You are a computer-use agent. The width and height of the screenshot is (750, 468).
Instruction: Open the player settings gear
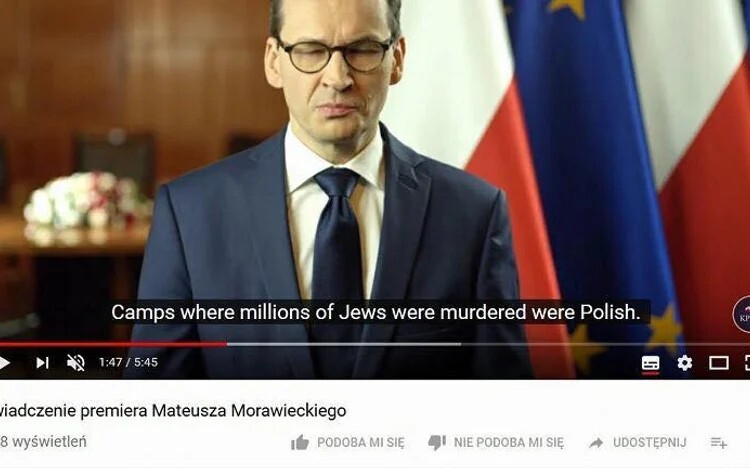tap(684, 363)
